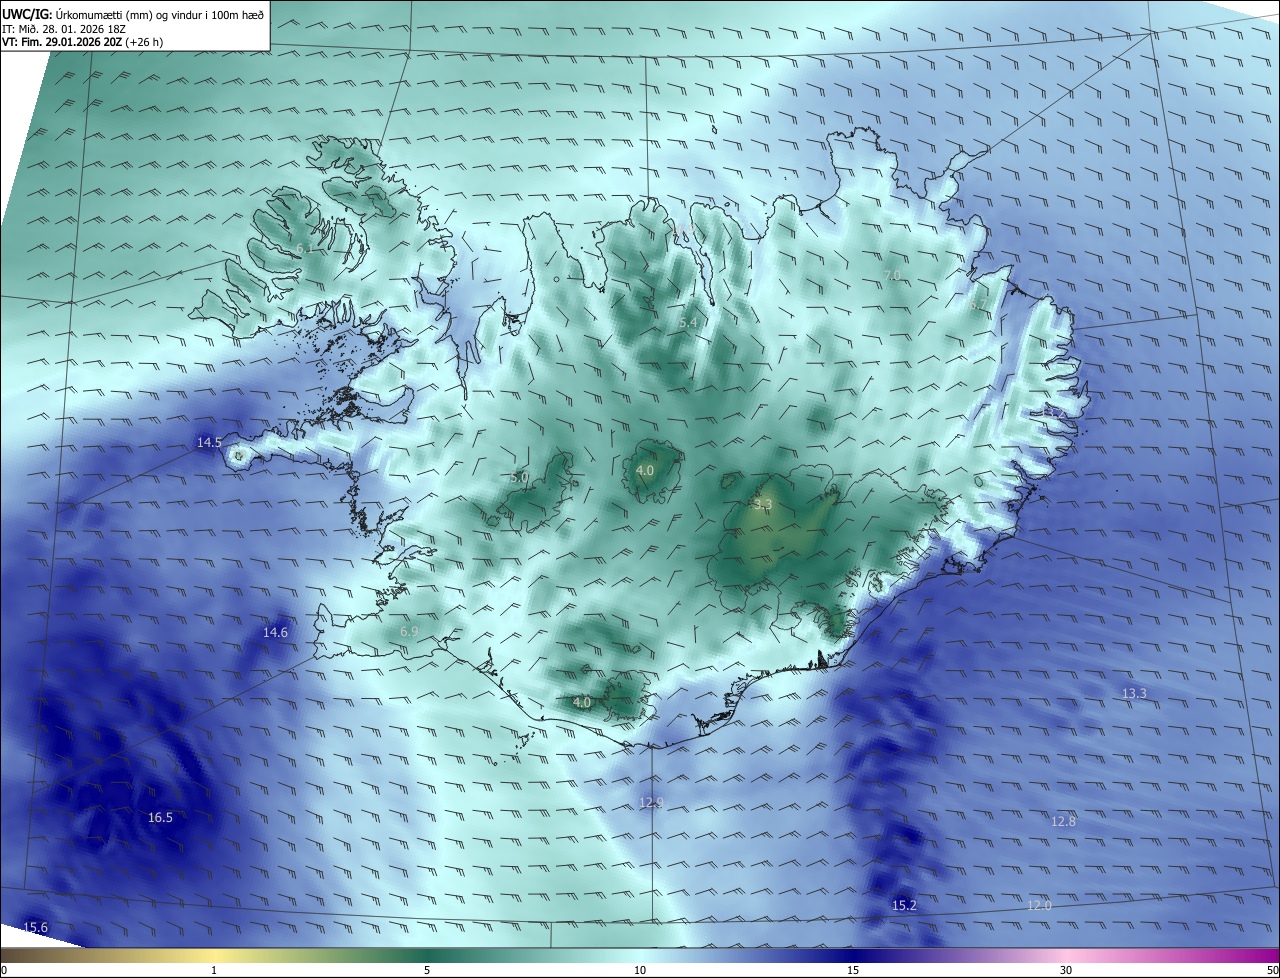Viewport: 1280px width, 978px height.
Task: Click the valid time line "VT: Fim. 29.01.2026 20Z (+26 h)"
Action: click(83, 42)
